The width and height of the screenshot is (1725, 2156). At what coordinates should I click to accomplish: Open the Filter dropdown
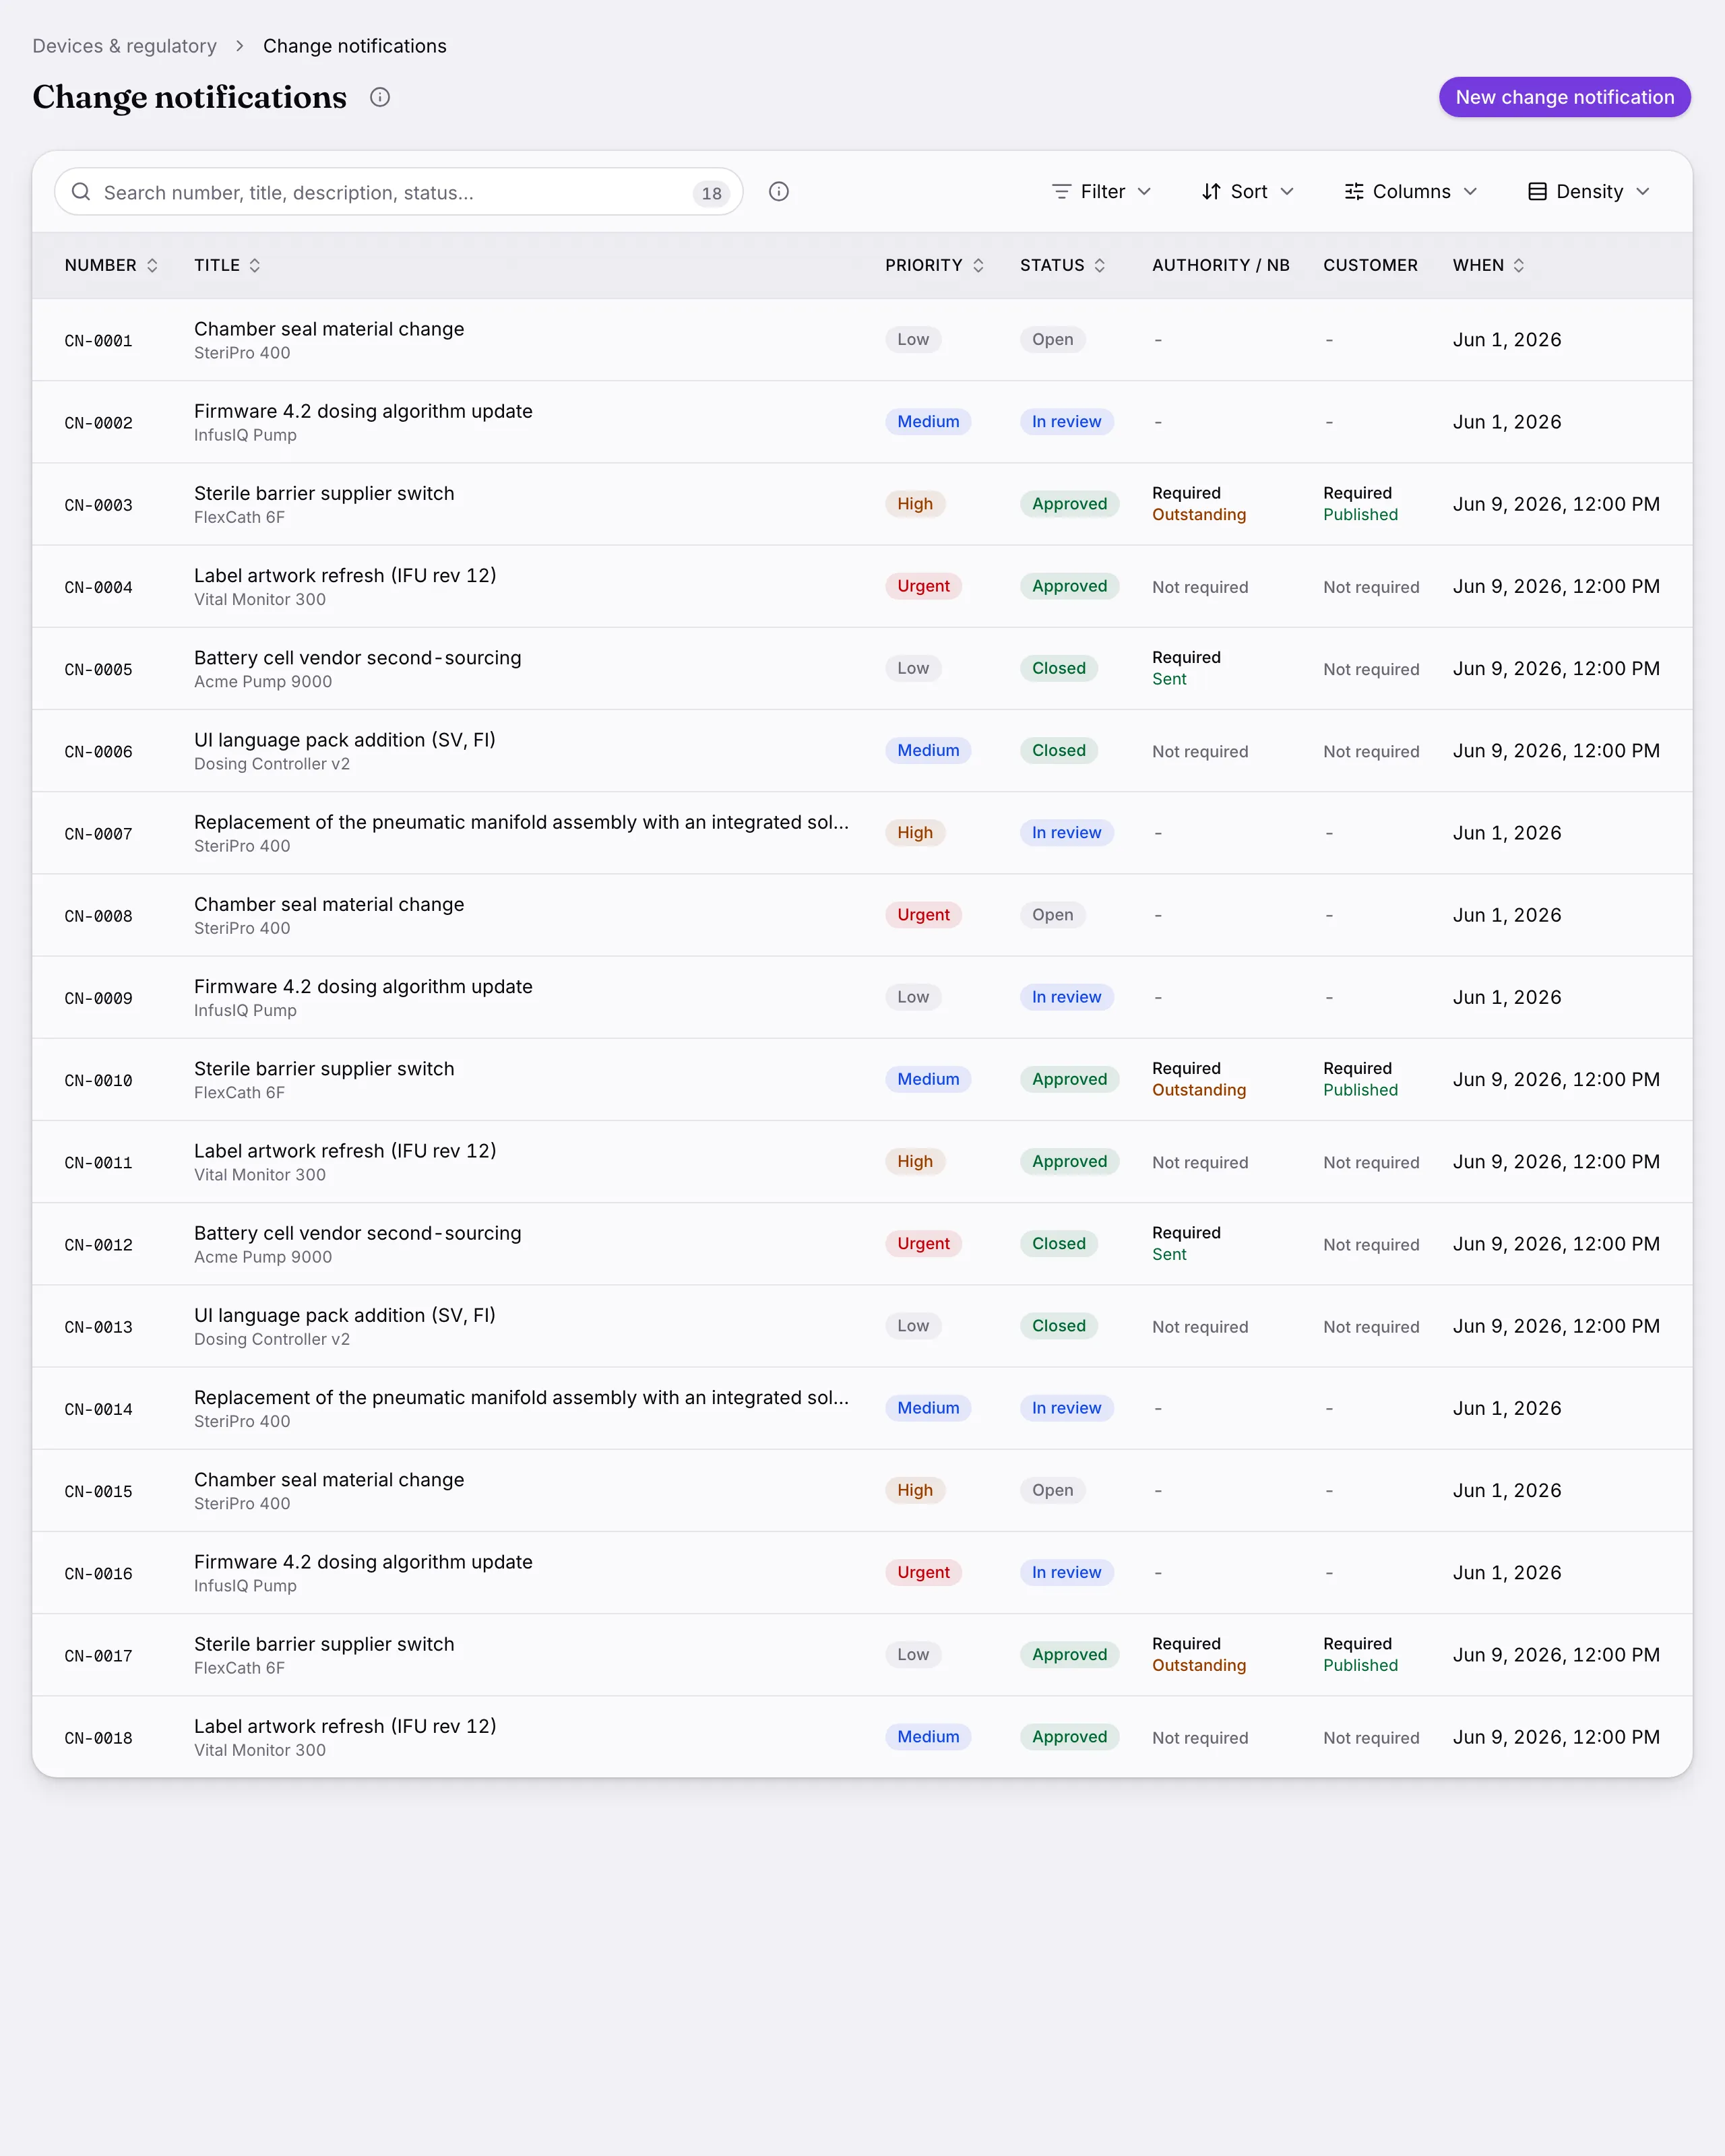click(1102, 192)
